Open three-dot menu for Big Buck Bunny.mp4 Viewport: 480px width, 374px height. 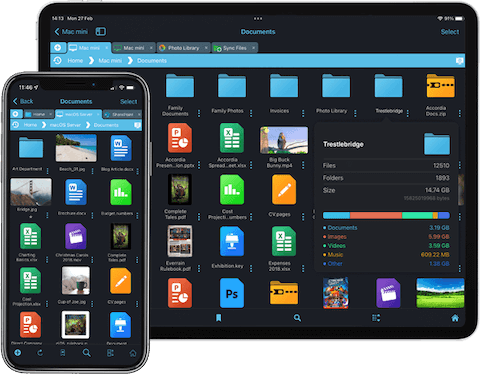[x=303, y=165]
